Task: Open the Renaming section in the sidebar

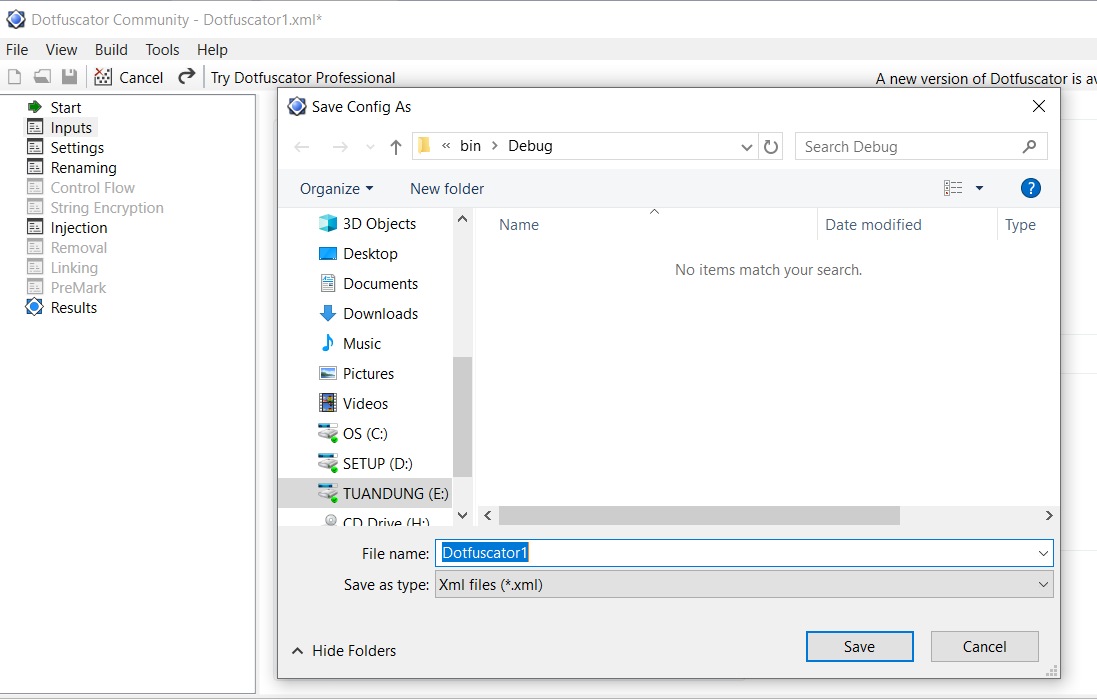Action: pyautogui.click(x=83, y=168)
